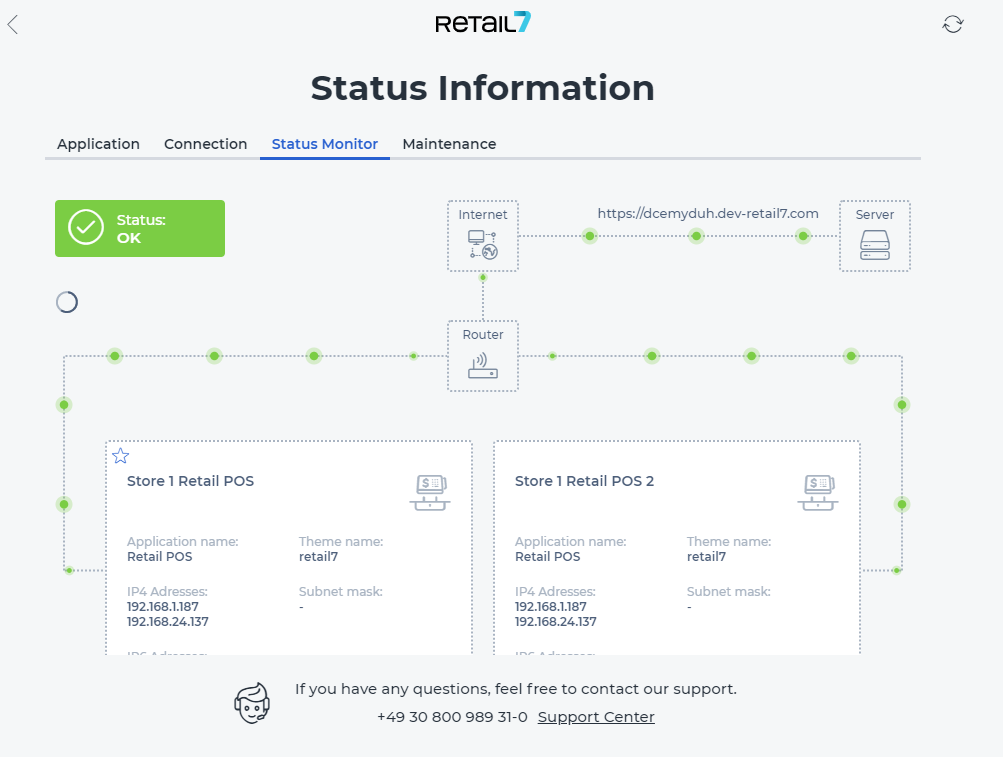Click theme name retail7 in Store 1 Retail POS

(319, 557)
